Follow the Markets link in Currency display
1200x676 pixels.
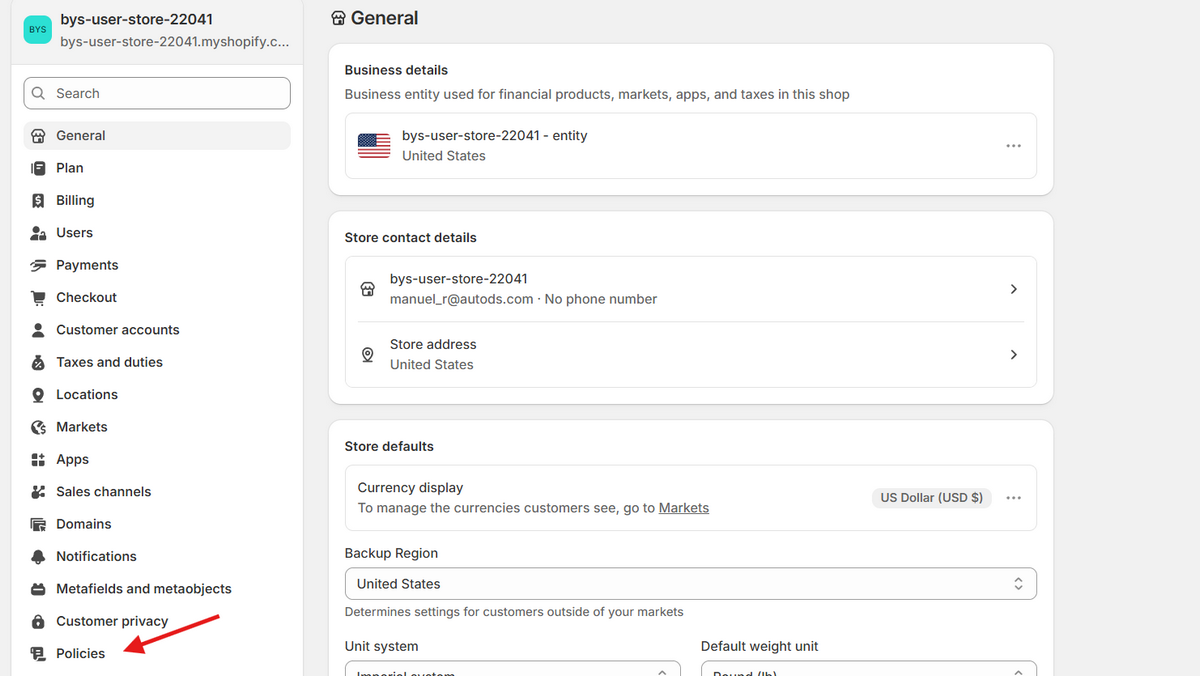(684, 508)
